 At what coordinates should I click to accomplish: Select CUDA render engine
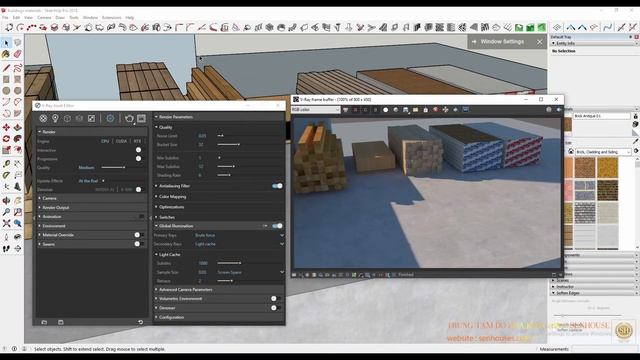121,141
